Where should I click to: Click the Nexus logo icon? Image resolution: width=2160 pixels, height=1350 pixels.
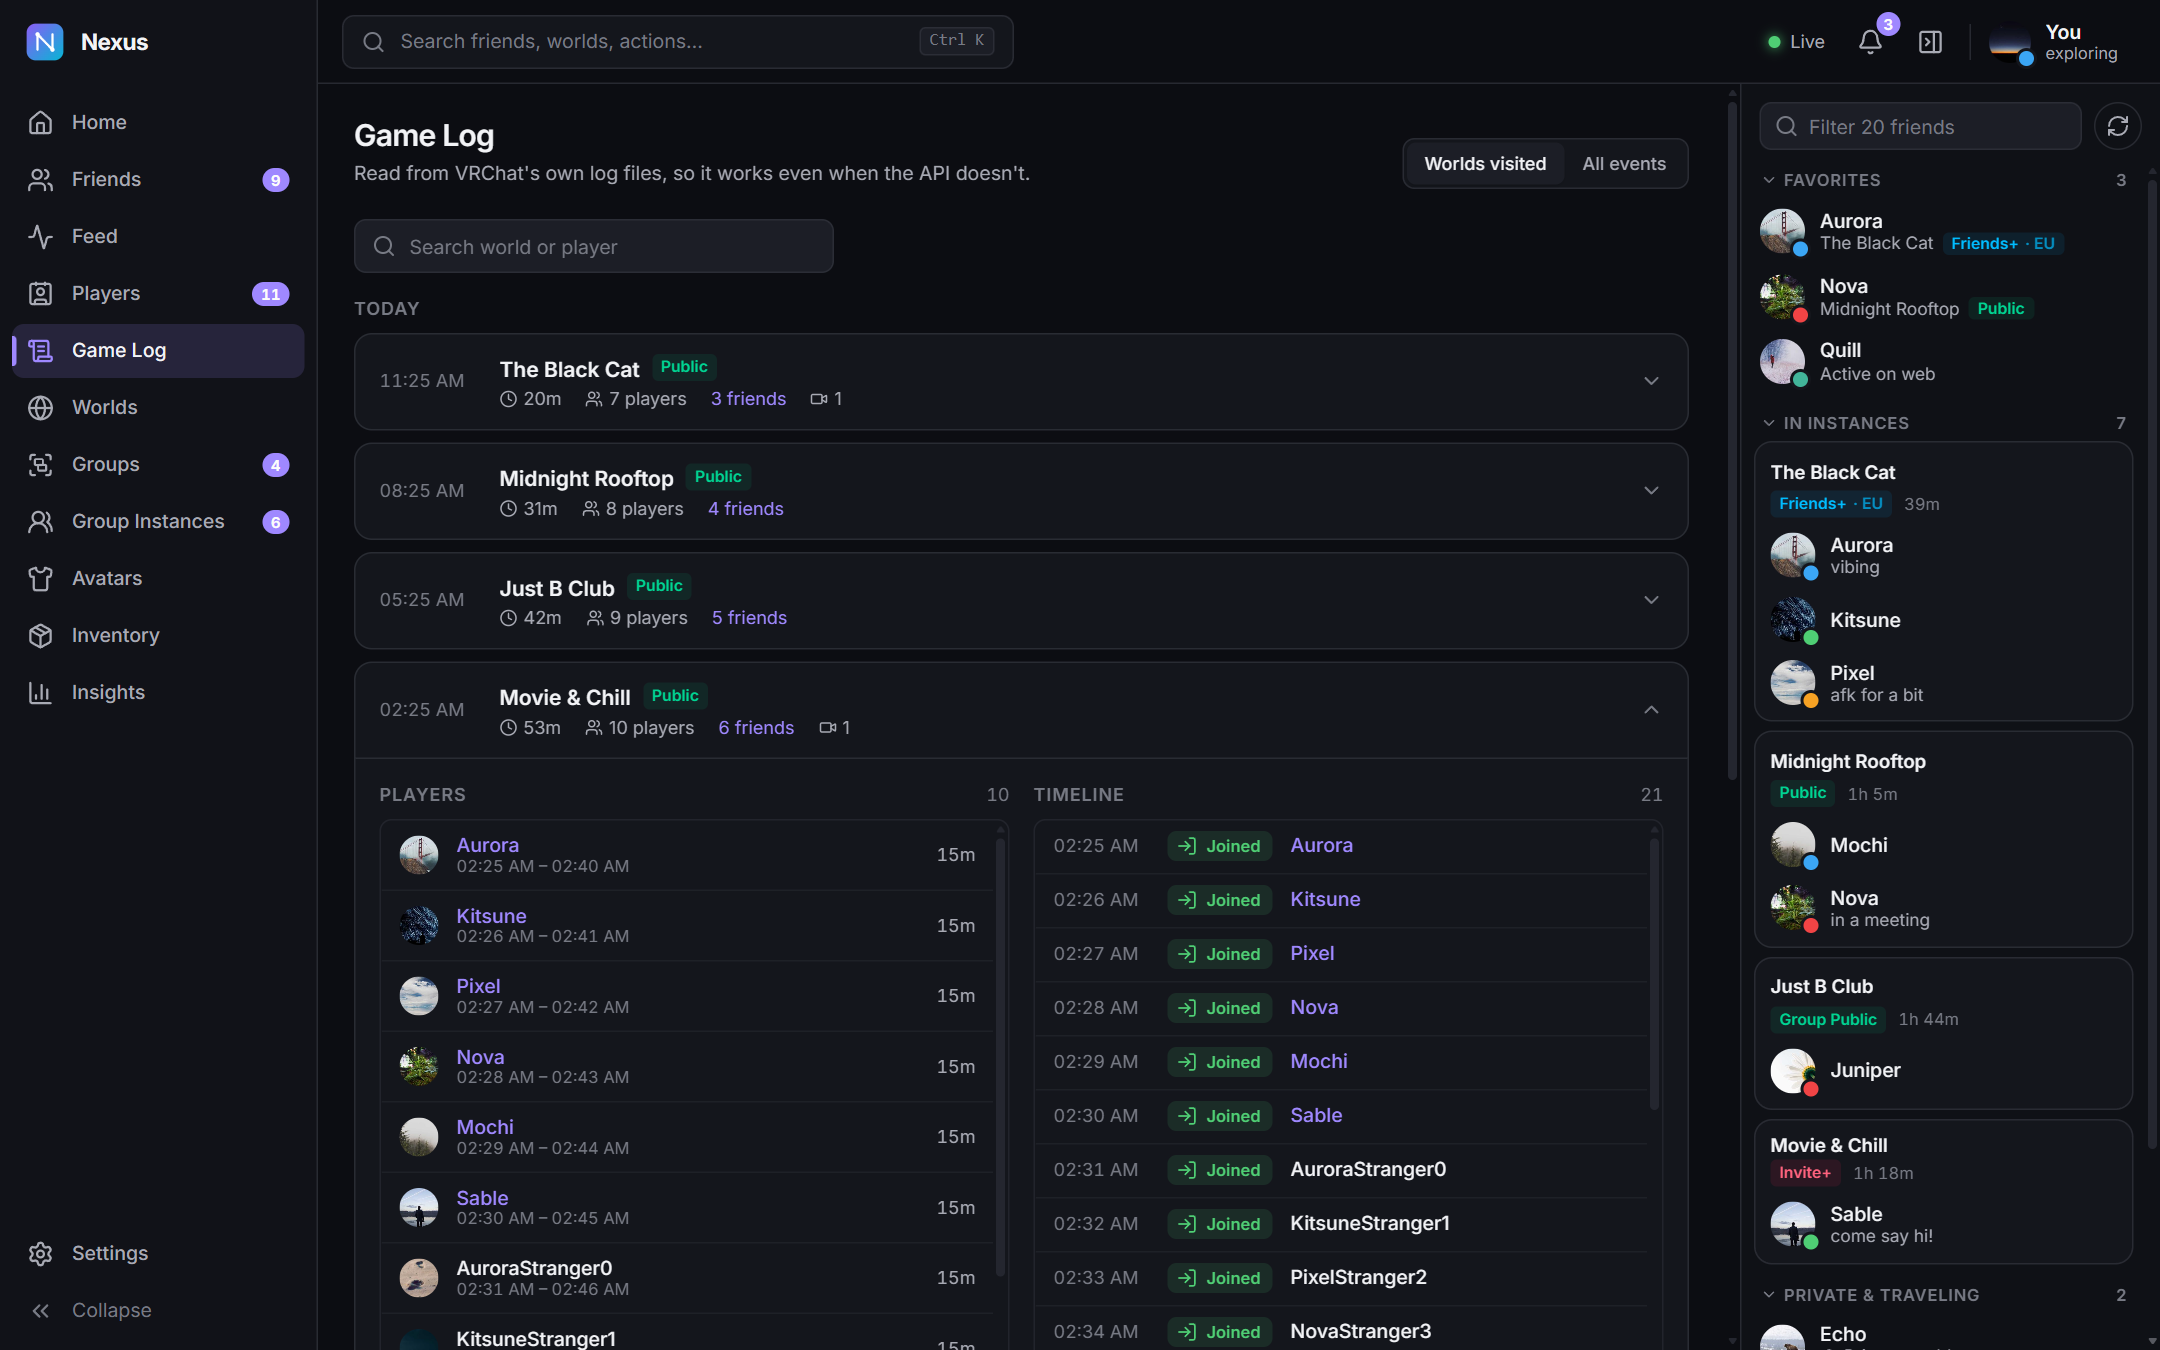44,42
